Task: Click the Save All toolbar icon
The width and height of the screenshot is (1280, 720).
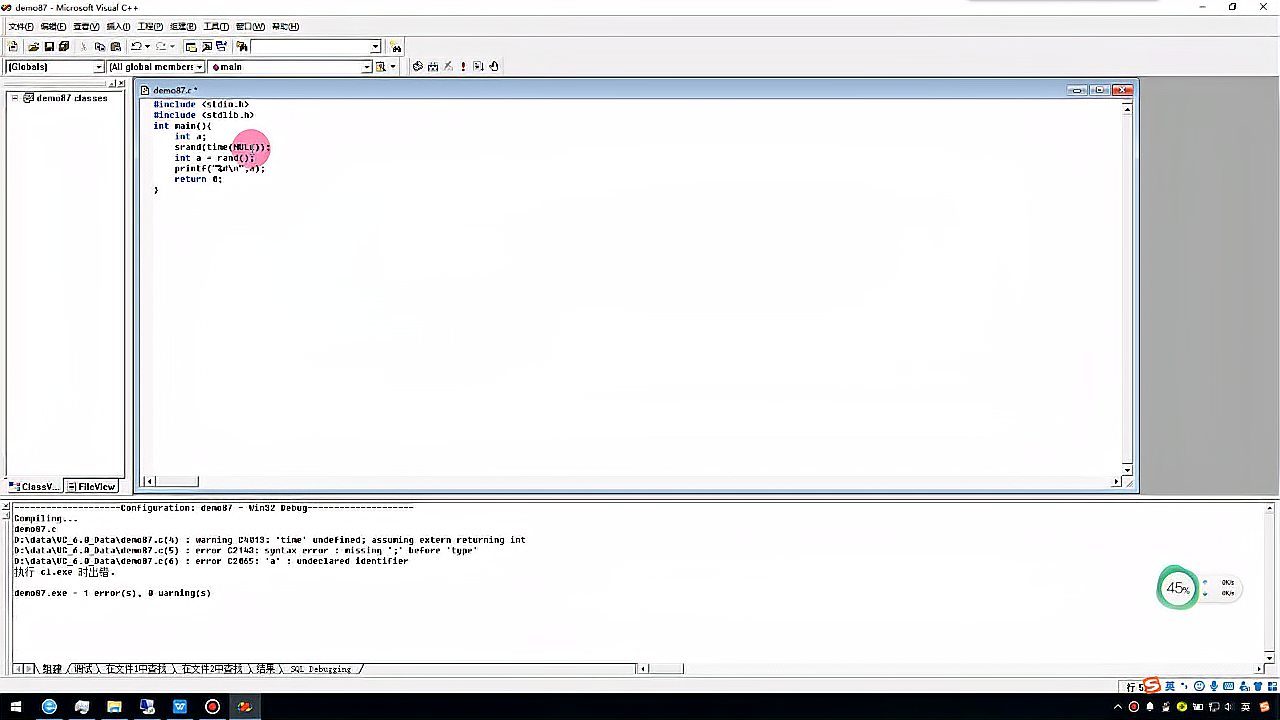Action: [64, 46]
